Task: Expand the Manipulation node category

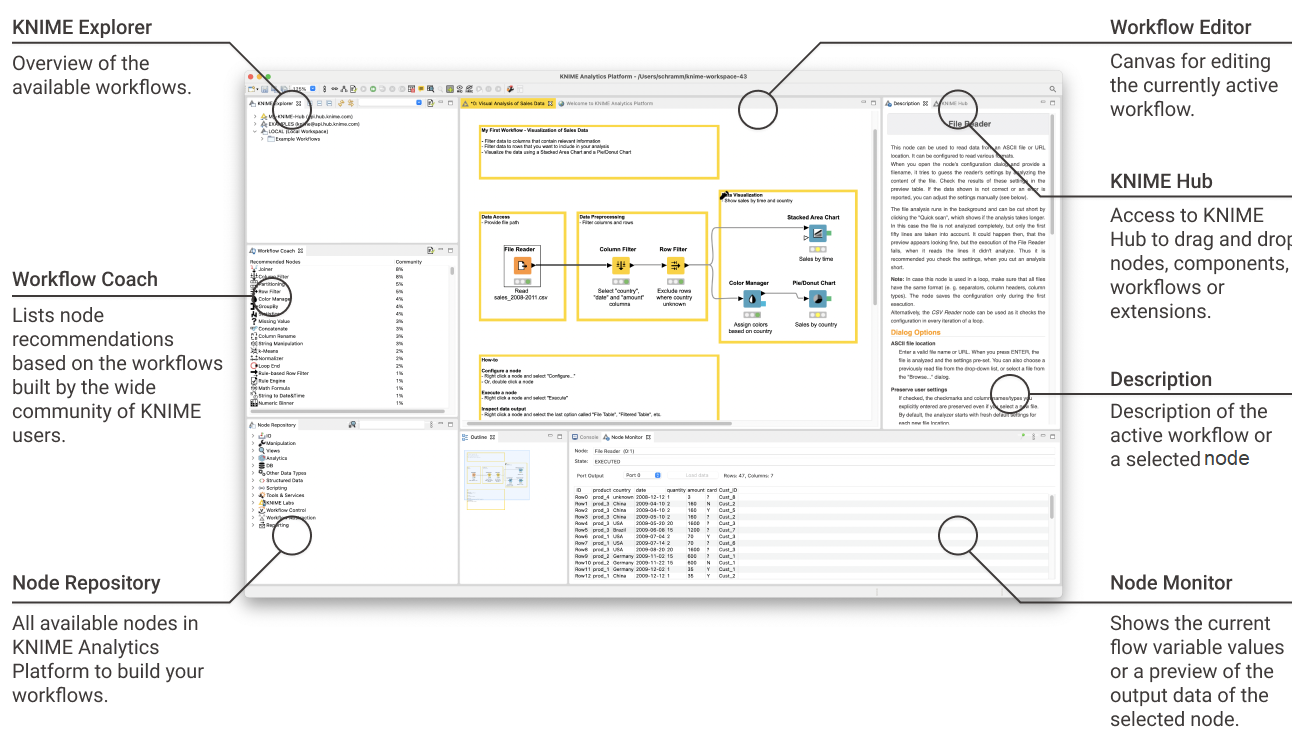Action: [x=253, y=443]
